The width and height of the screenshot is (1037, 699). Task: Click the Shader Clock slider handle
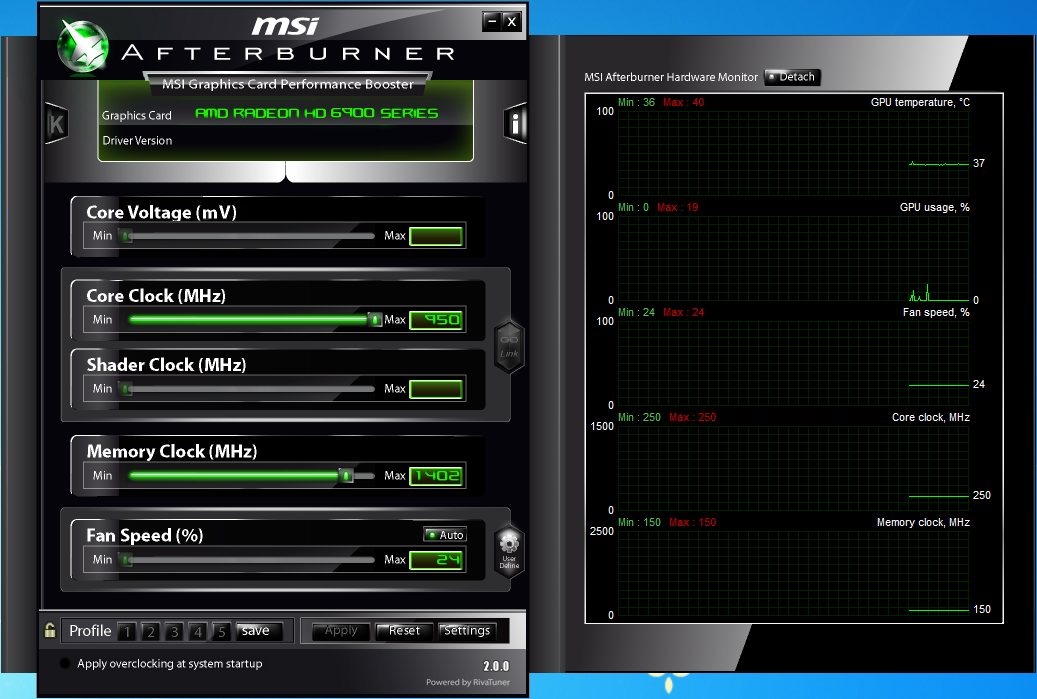pyautogui.click(x=126, y=389)
